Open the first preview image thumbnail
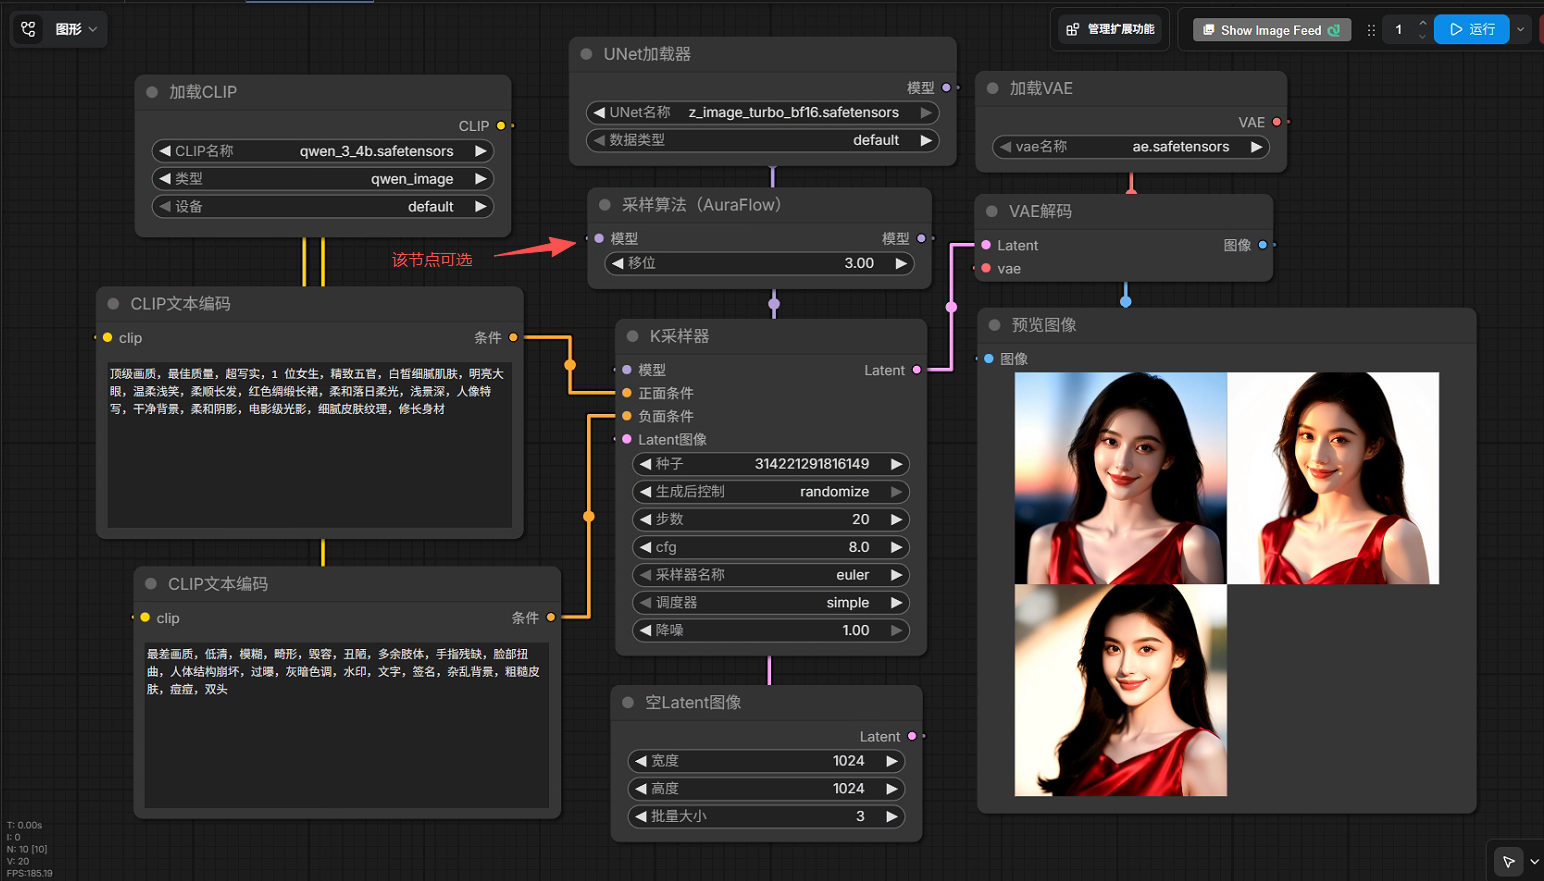 [1120, 478]
